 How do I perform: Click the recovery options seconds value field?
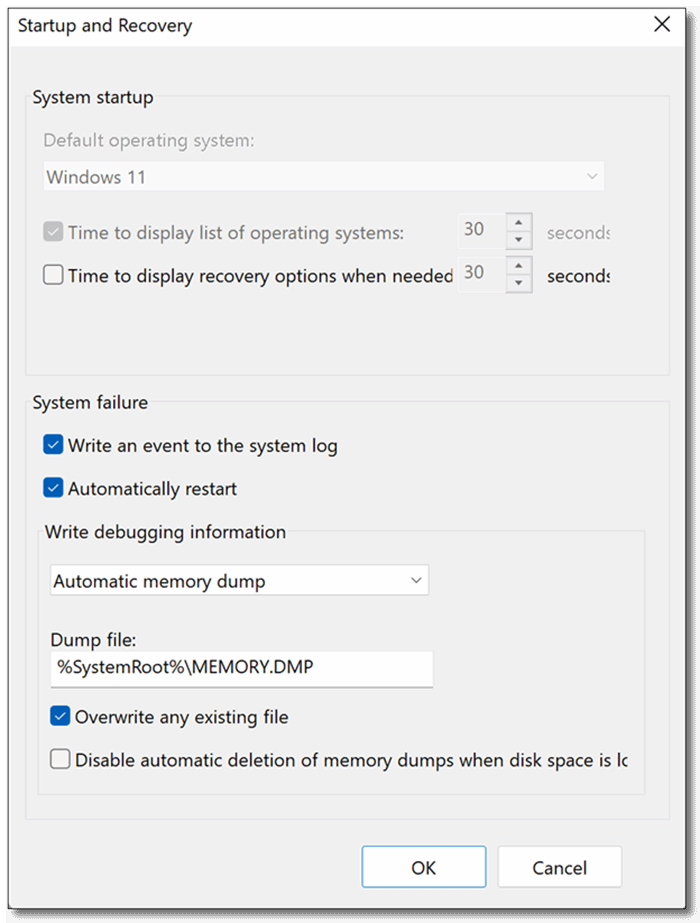click(481, 275)
